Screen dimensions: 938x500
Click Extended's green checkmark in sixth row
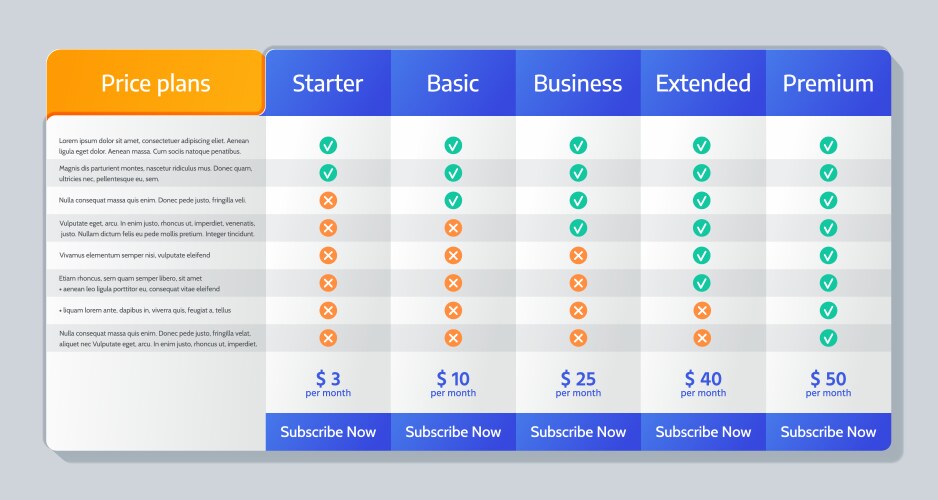click(x=702, y=283)
